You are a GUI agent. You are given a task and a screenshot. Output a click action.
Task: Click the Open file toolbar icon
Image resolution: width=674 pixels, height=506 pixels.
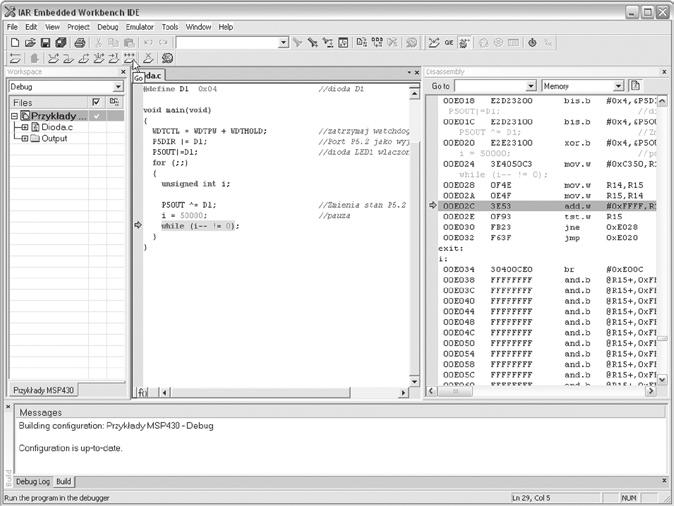point(30,43)
